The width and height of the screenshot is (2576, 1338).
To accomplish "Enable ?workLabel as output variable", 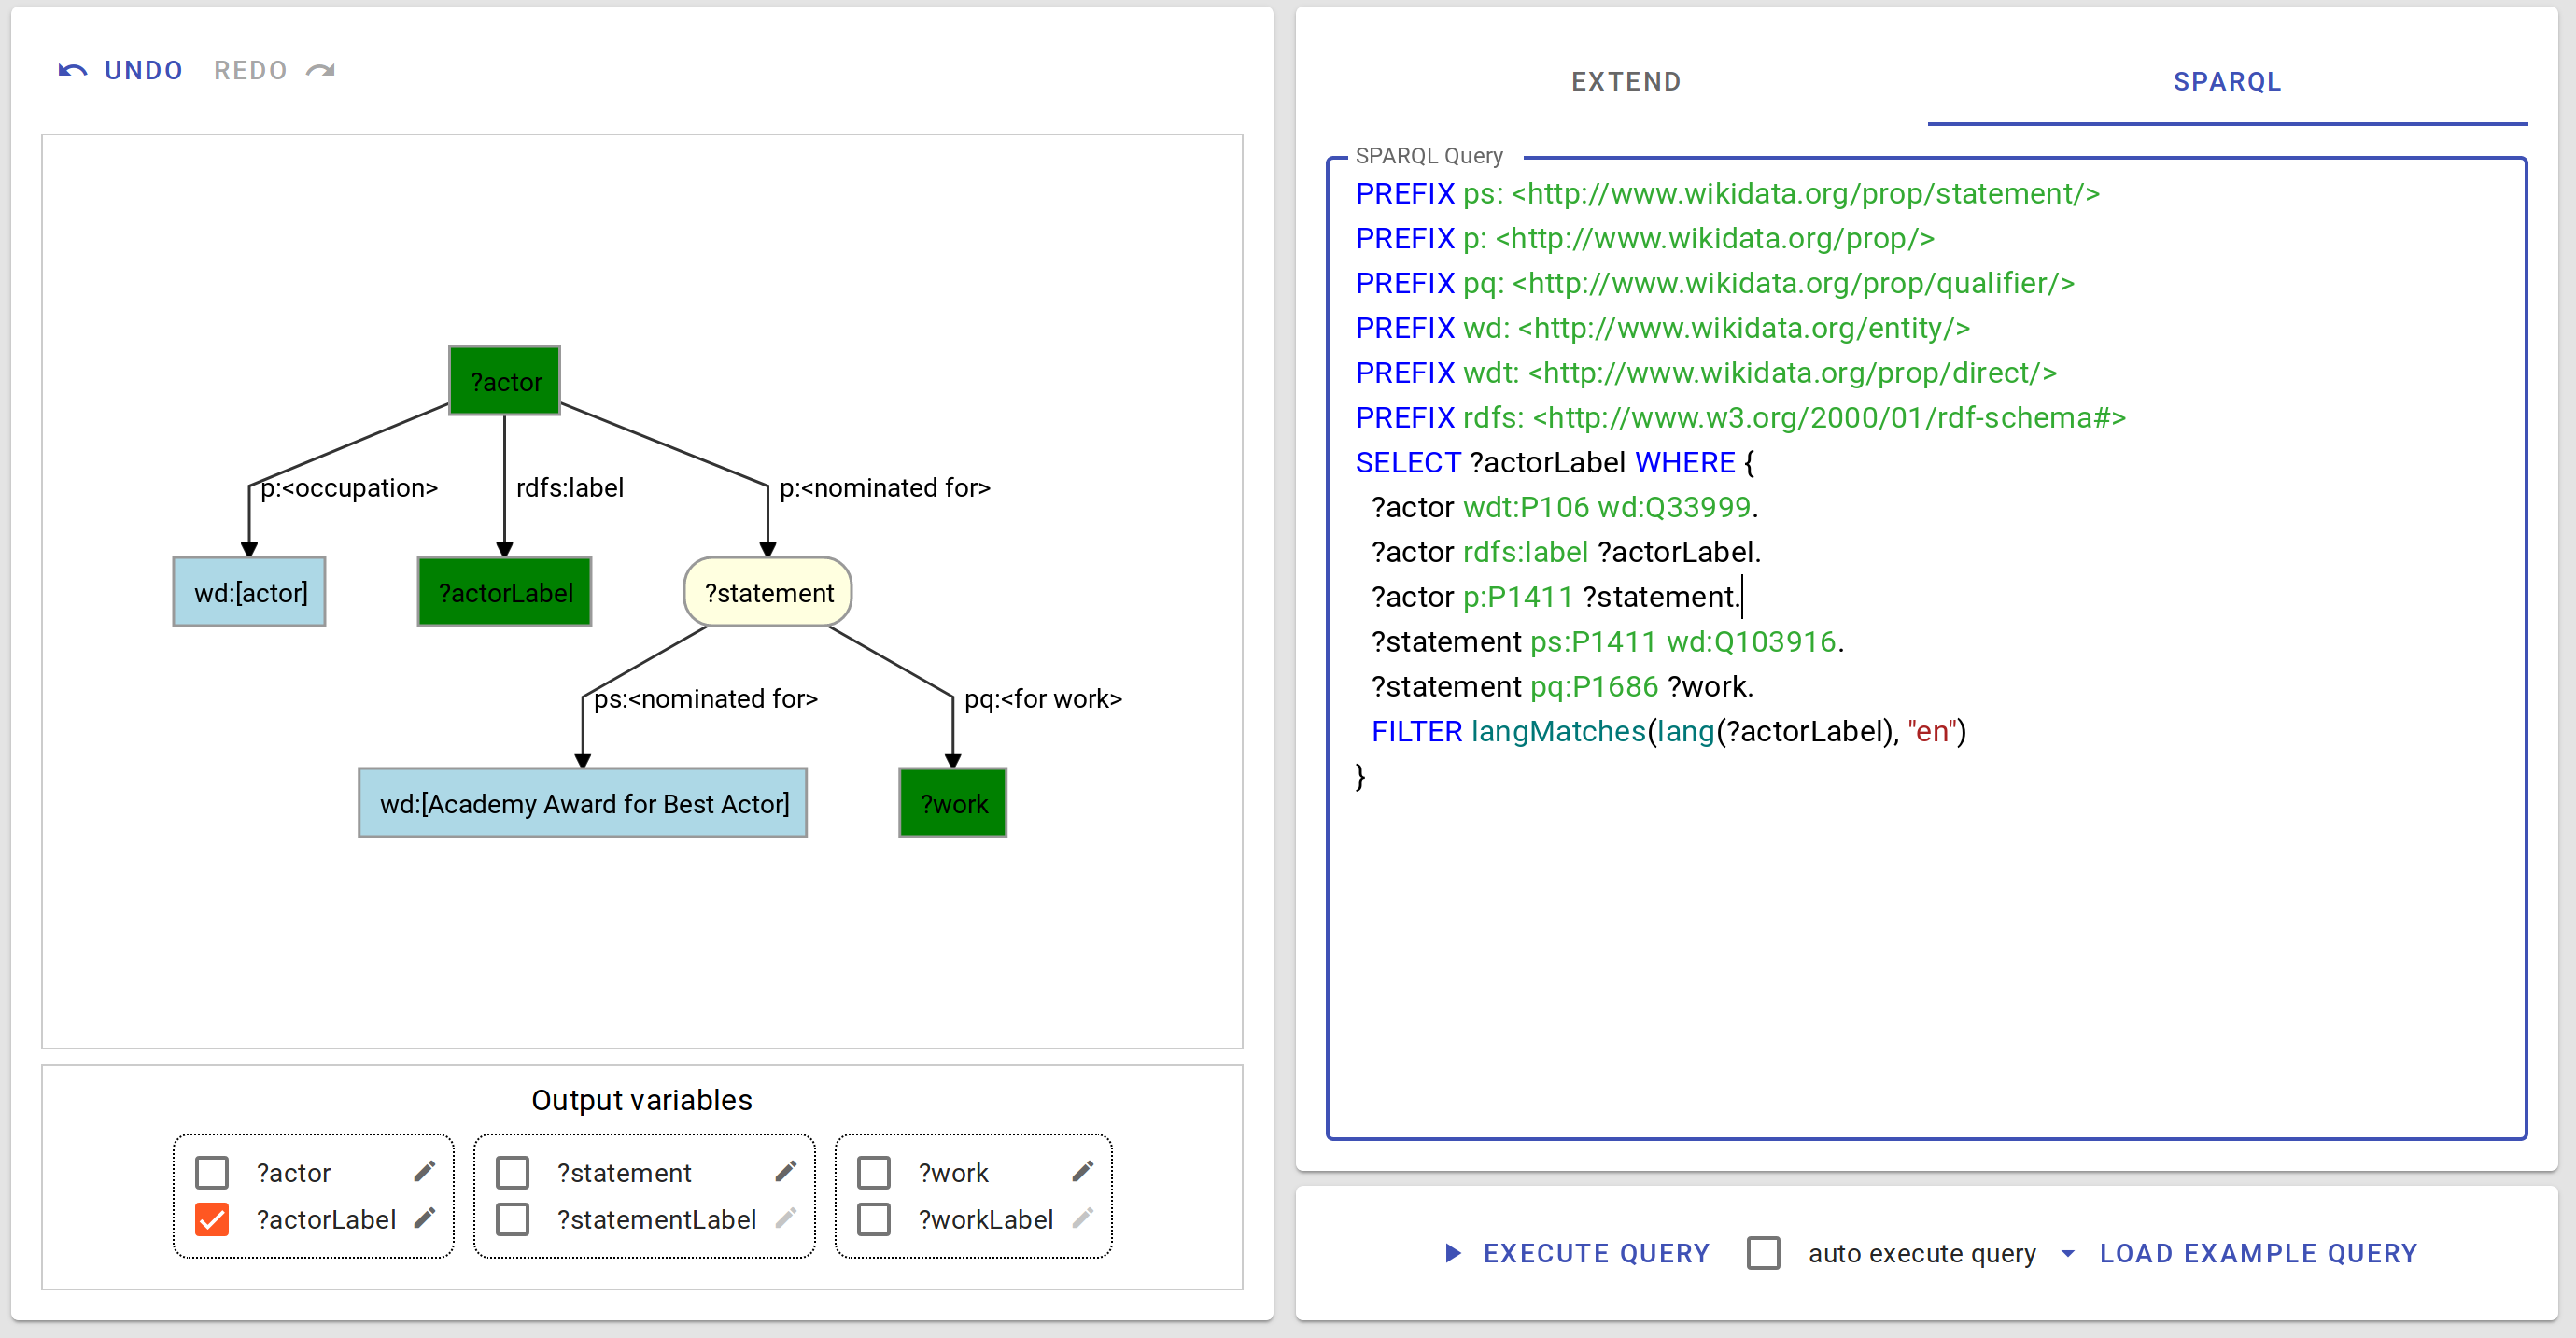I will click(x=874, y=1219).
